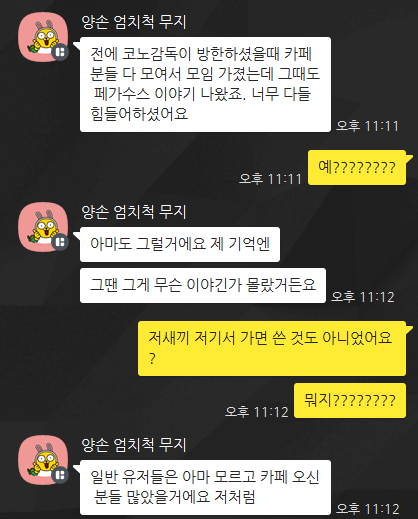
Task: Select the yellow 저새끼 저기서 message bubble
Action: pyautogui.click(x=272, y=348)
